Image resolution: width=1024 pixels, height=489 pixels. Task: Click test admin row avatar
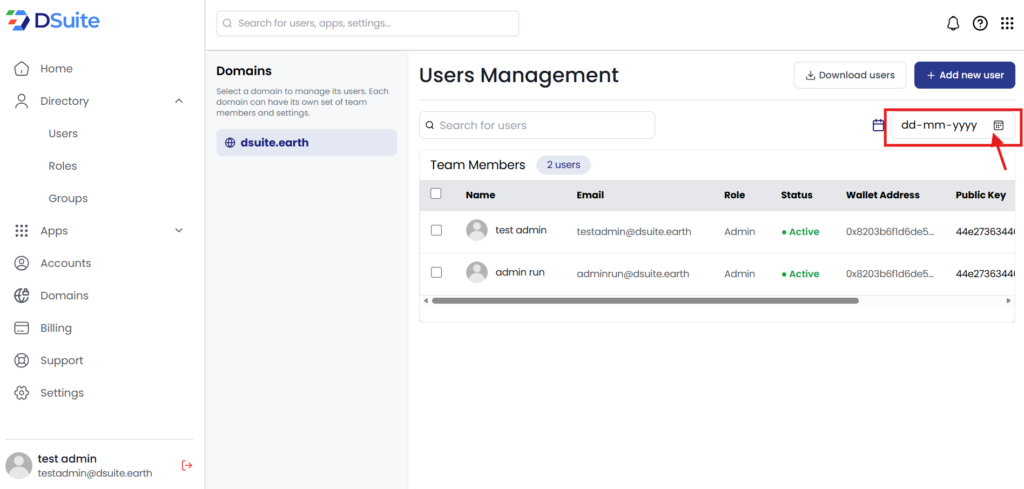tap(477, 230)
